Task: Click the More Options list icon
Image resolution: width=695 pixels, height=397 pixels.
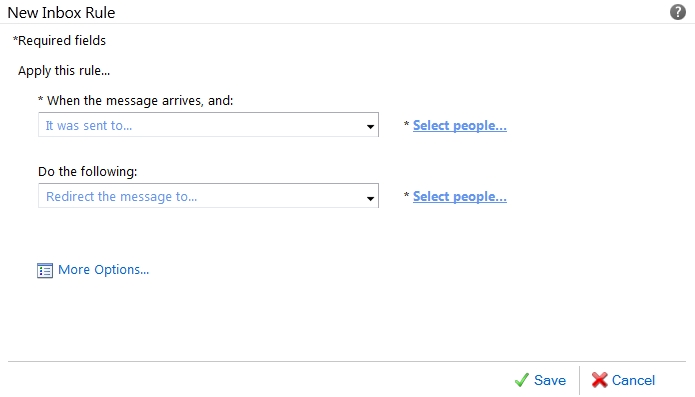Action: point(45,270)
